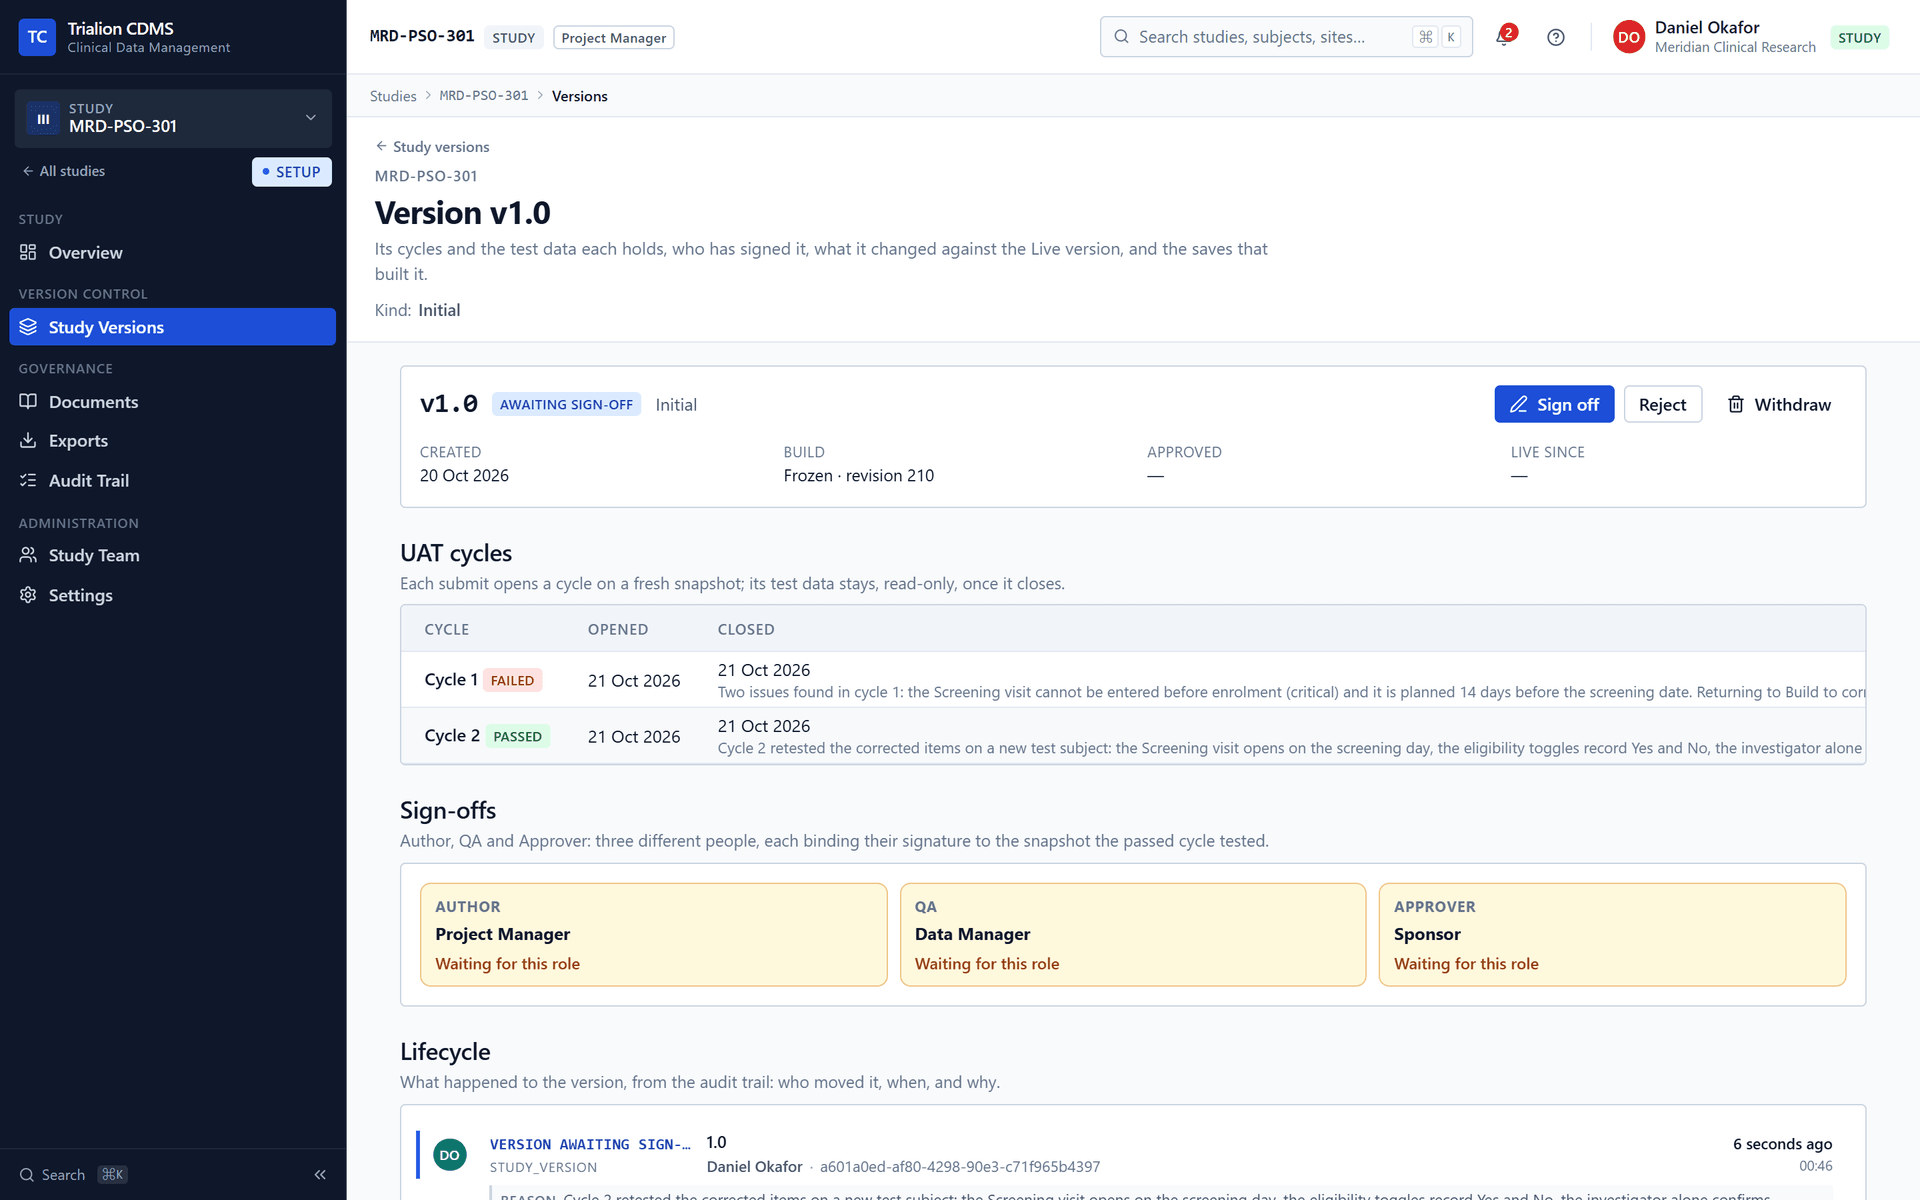This screenshot has height=1200, width=1920.
Task: Click the Audit Trail list icon
Action: click(x=28, y=480)
